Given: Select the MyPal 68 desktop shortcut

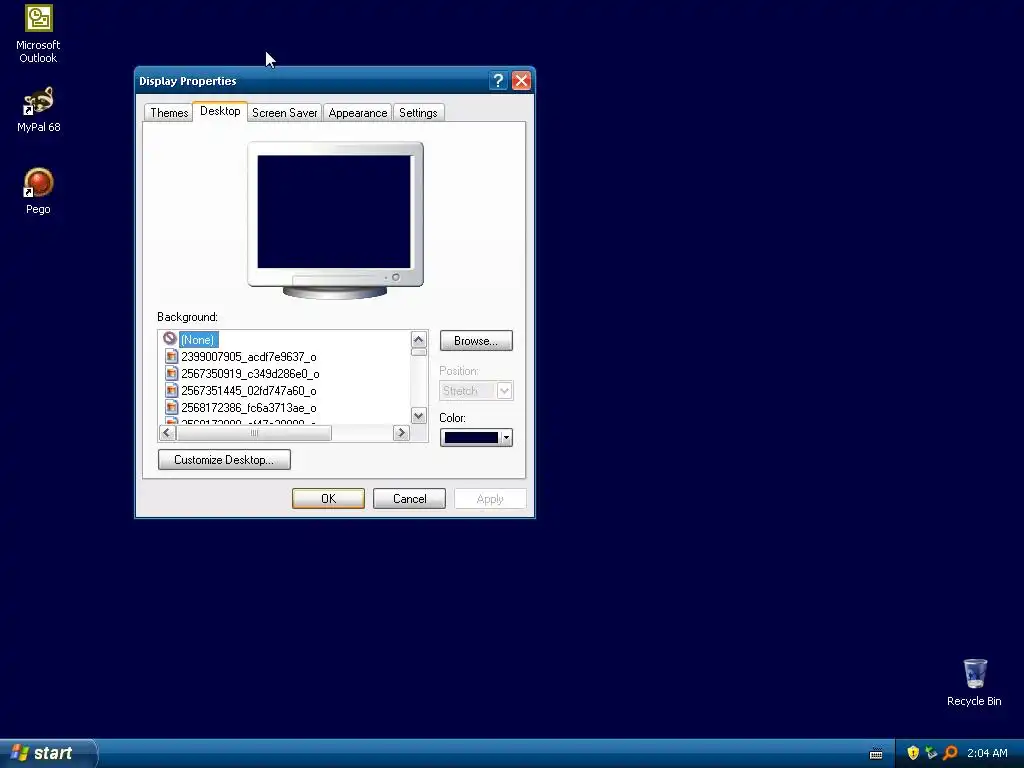Looking at the screenshot, I should point(38,109).
